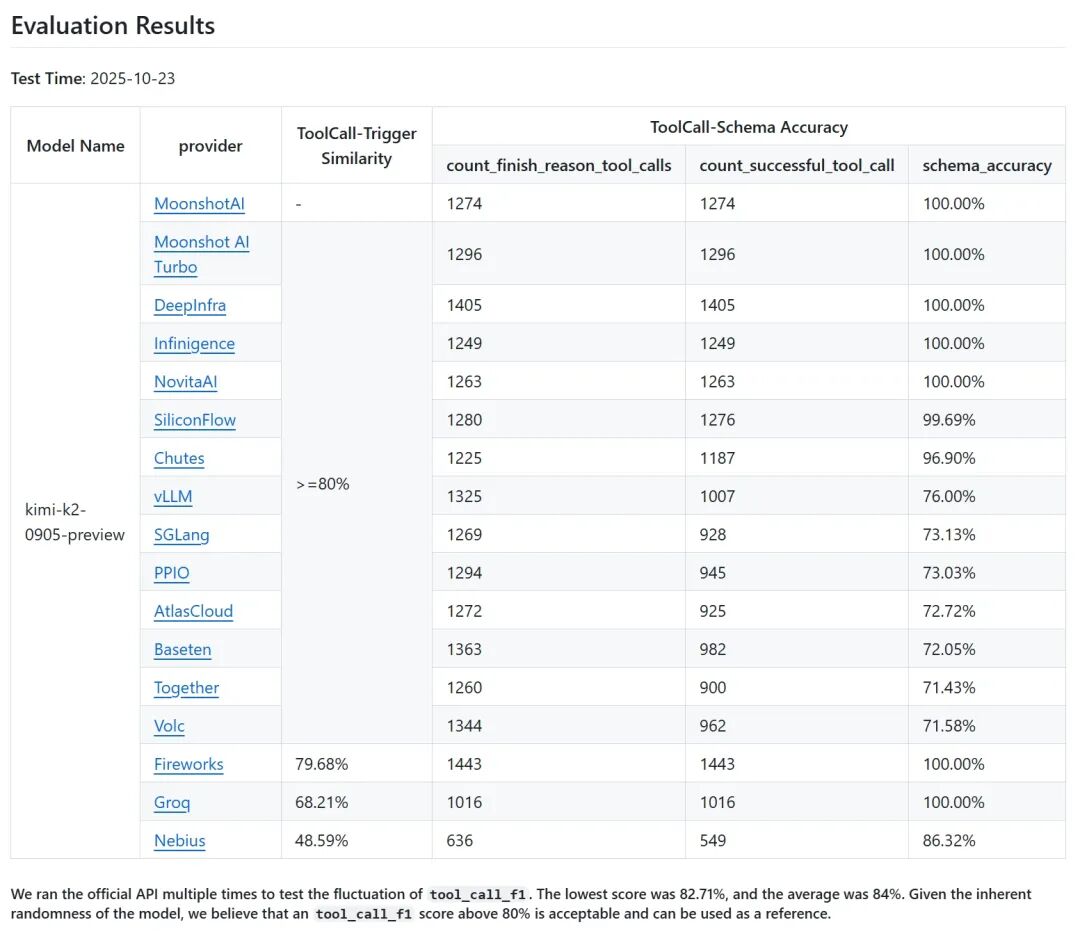Open the SiliconFlow provider link
Image resolution: width=1080 pixels, height=936 pixels.
tap(195, 420)
